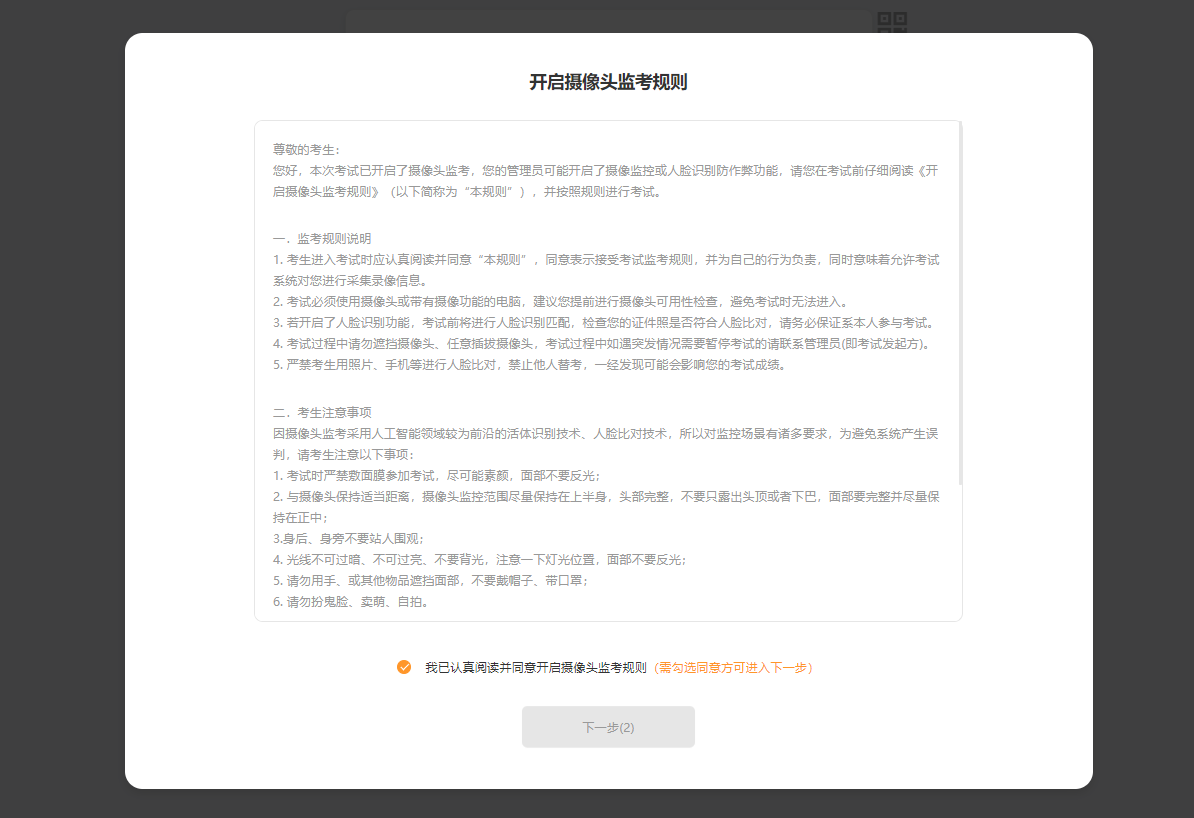This screenshot has height=818, width=1194.
Task: Click the rule starting 严禁考生用照片
Action: pyautogui.click(x=530, y=365)
